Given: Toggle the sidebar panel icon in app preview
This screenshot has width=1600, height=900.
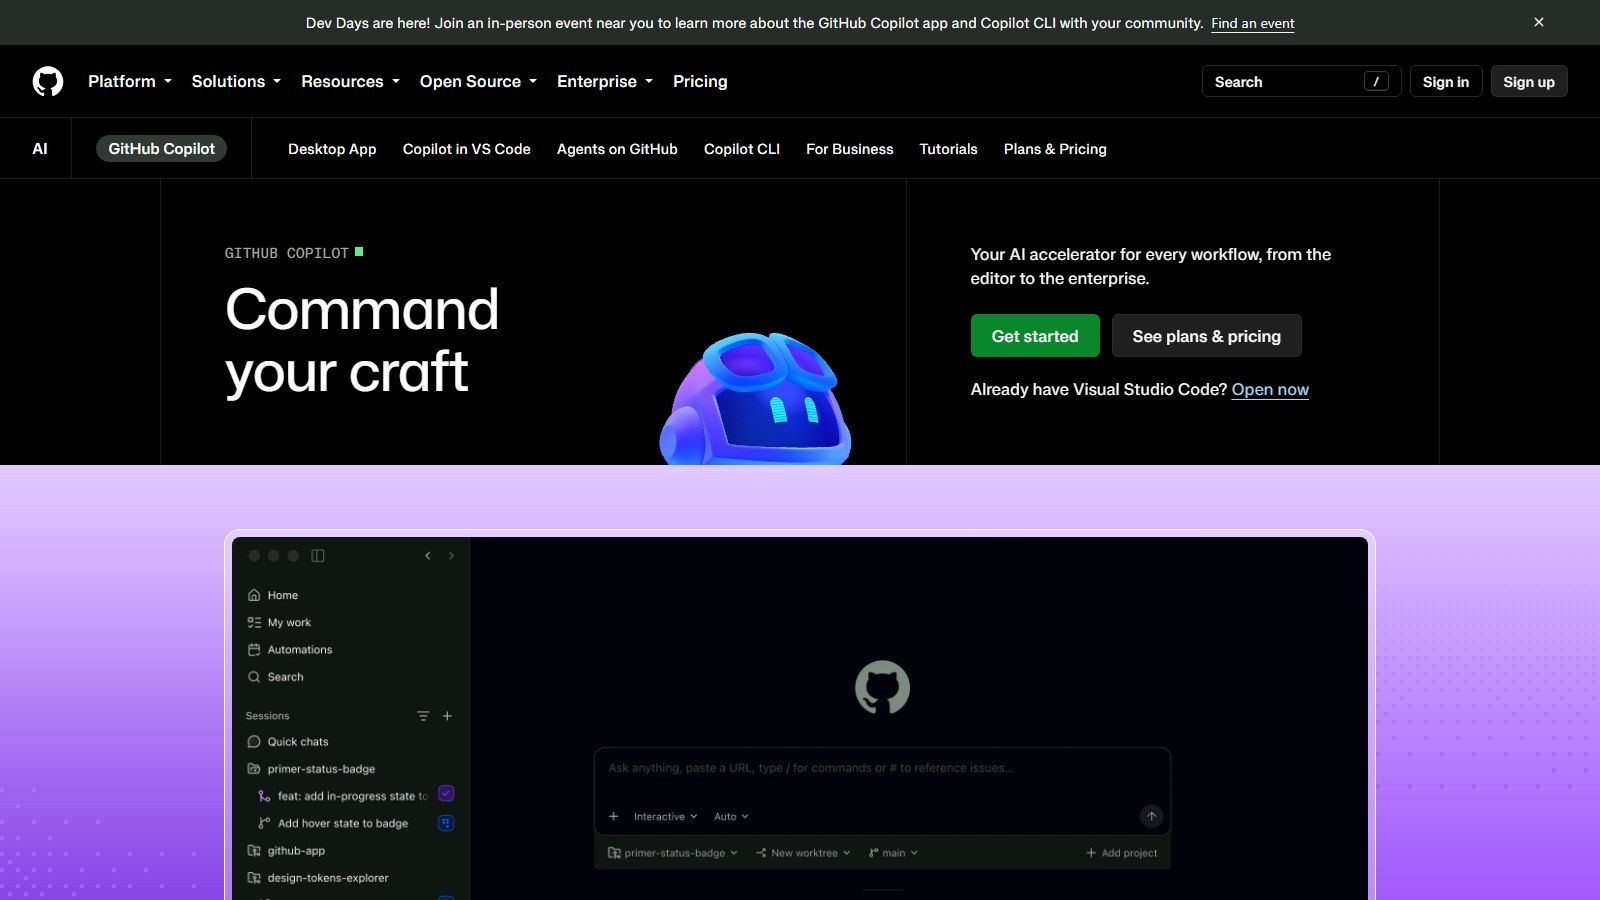Looking at the screenshot, I should pyautogui.click(x=318, y=556).
